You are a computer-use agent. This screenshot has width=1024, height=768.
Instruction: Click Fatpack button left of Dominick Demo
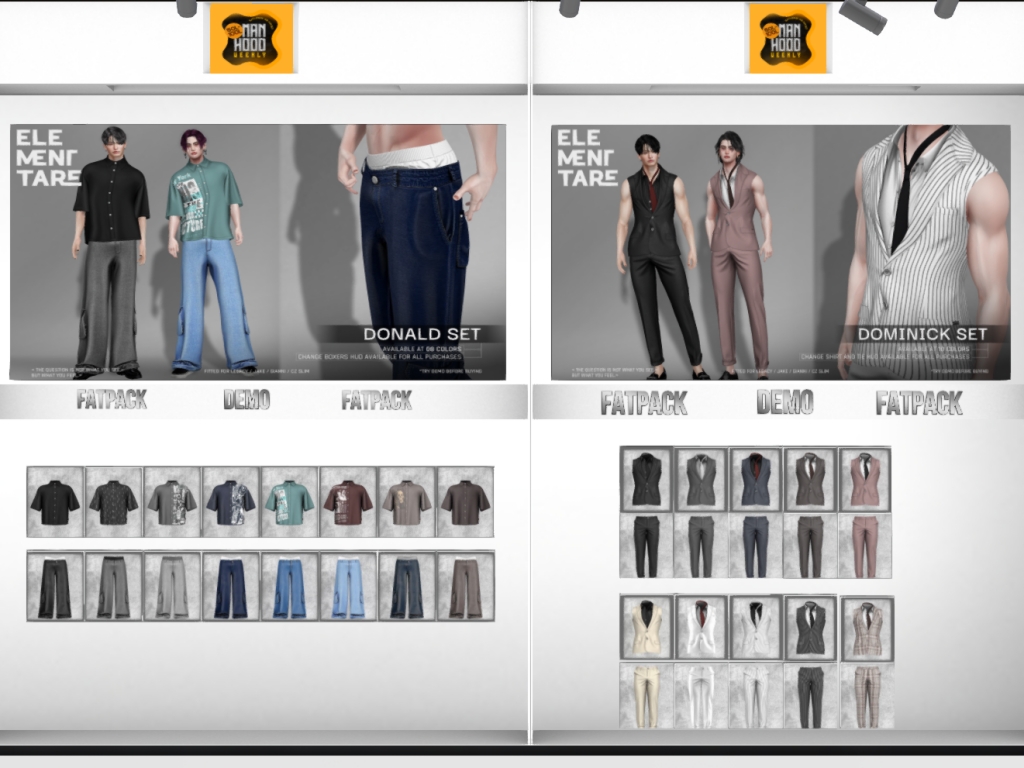click(x=644, y=403)
